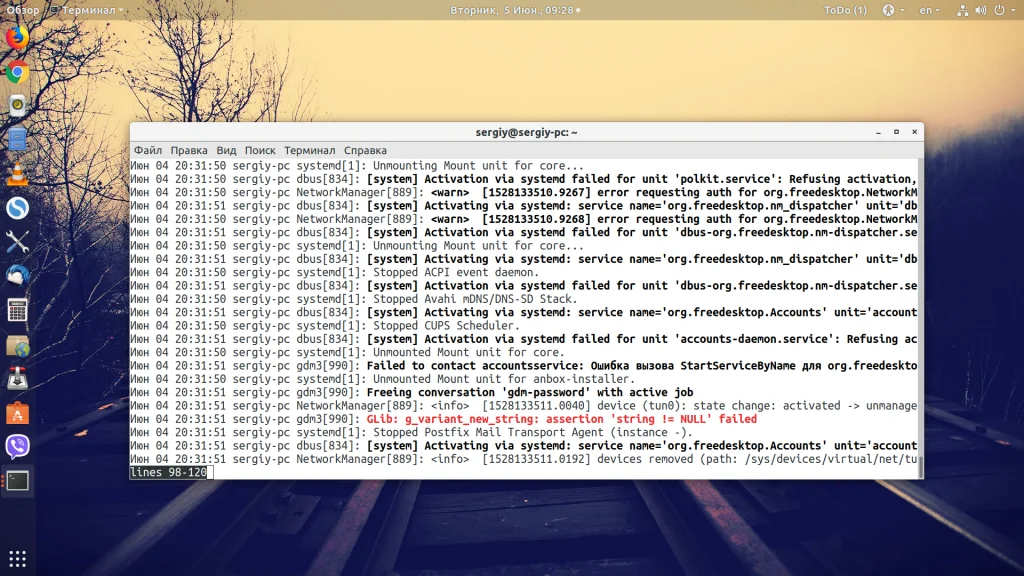
Task: Open Google Chrome from the dock
Action: point(18,72)
